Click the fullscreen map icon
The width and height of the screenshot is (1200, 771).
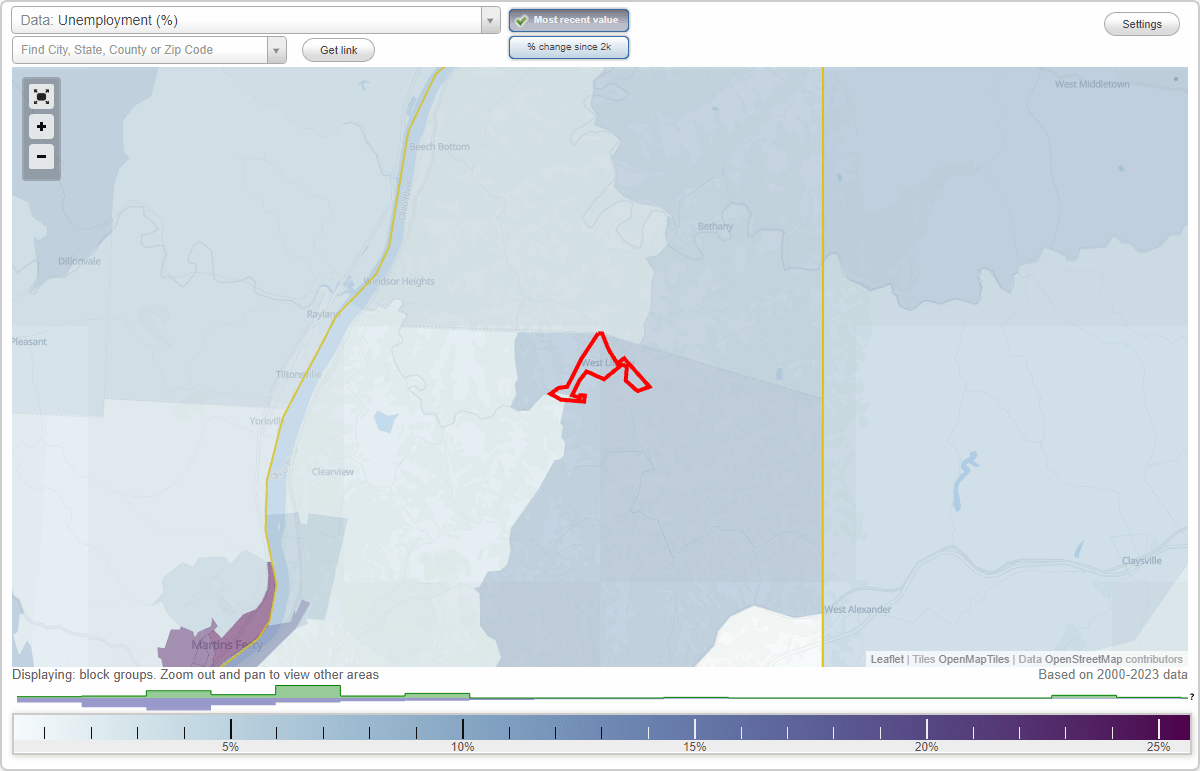point(41,97)
